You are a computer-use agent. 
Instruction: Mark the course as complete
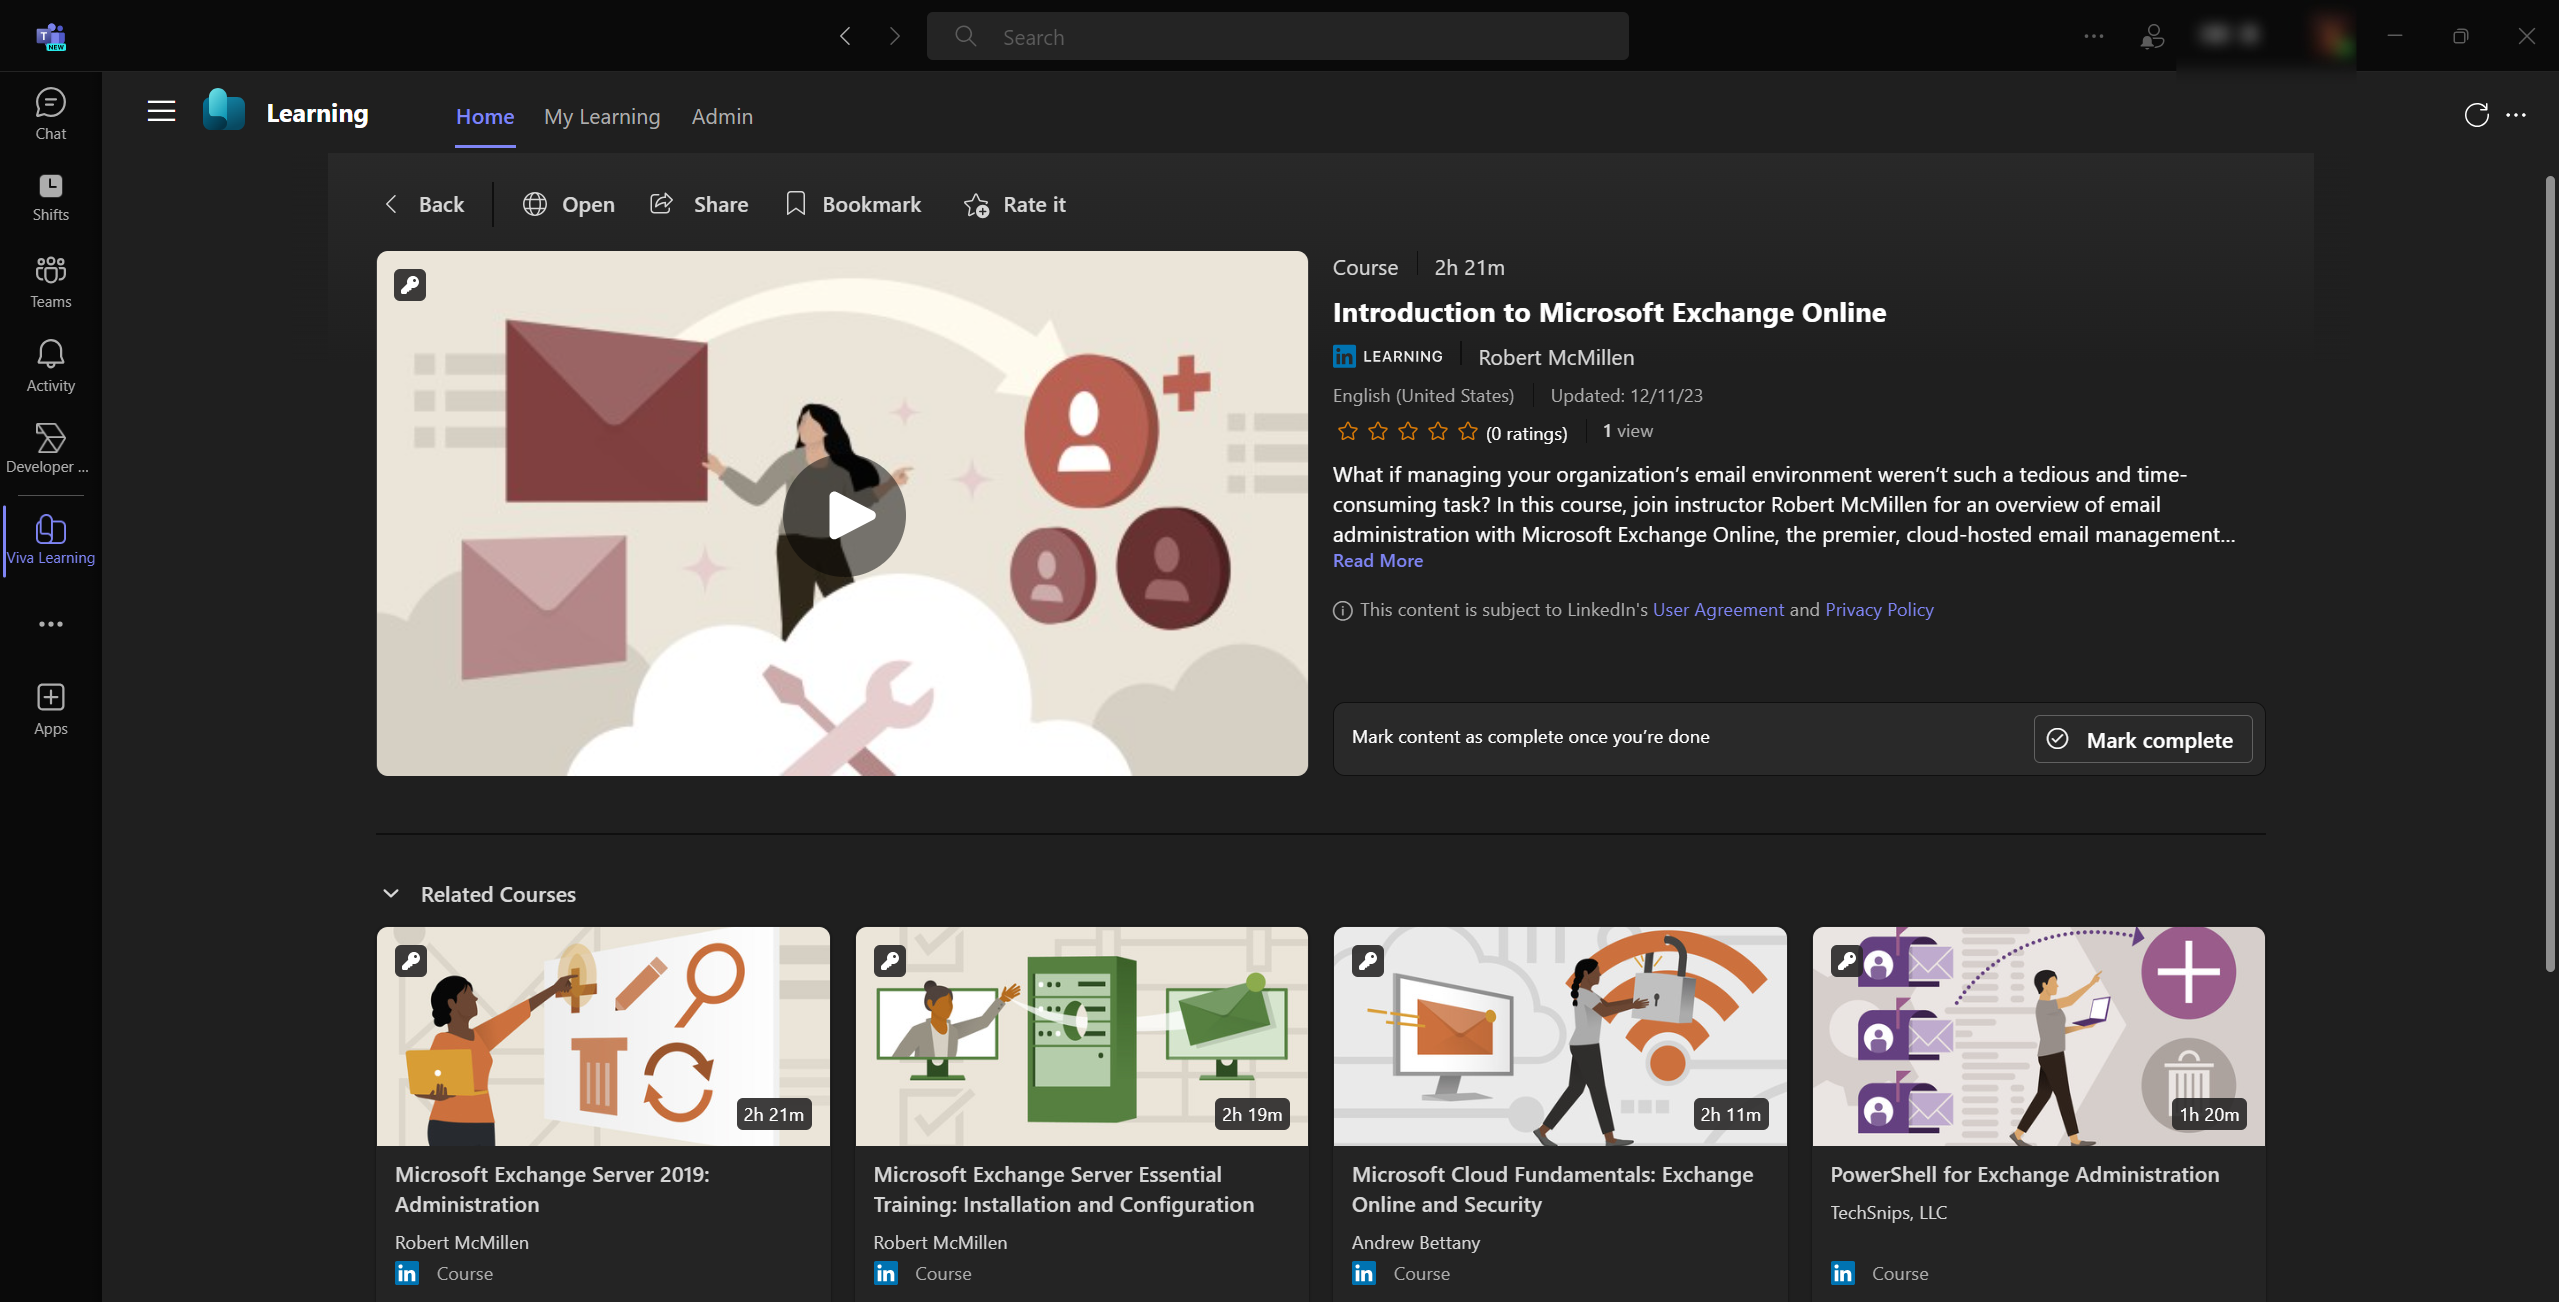2143,739
